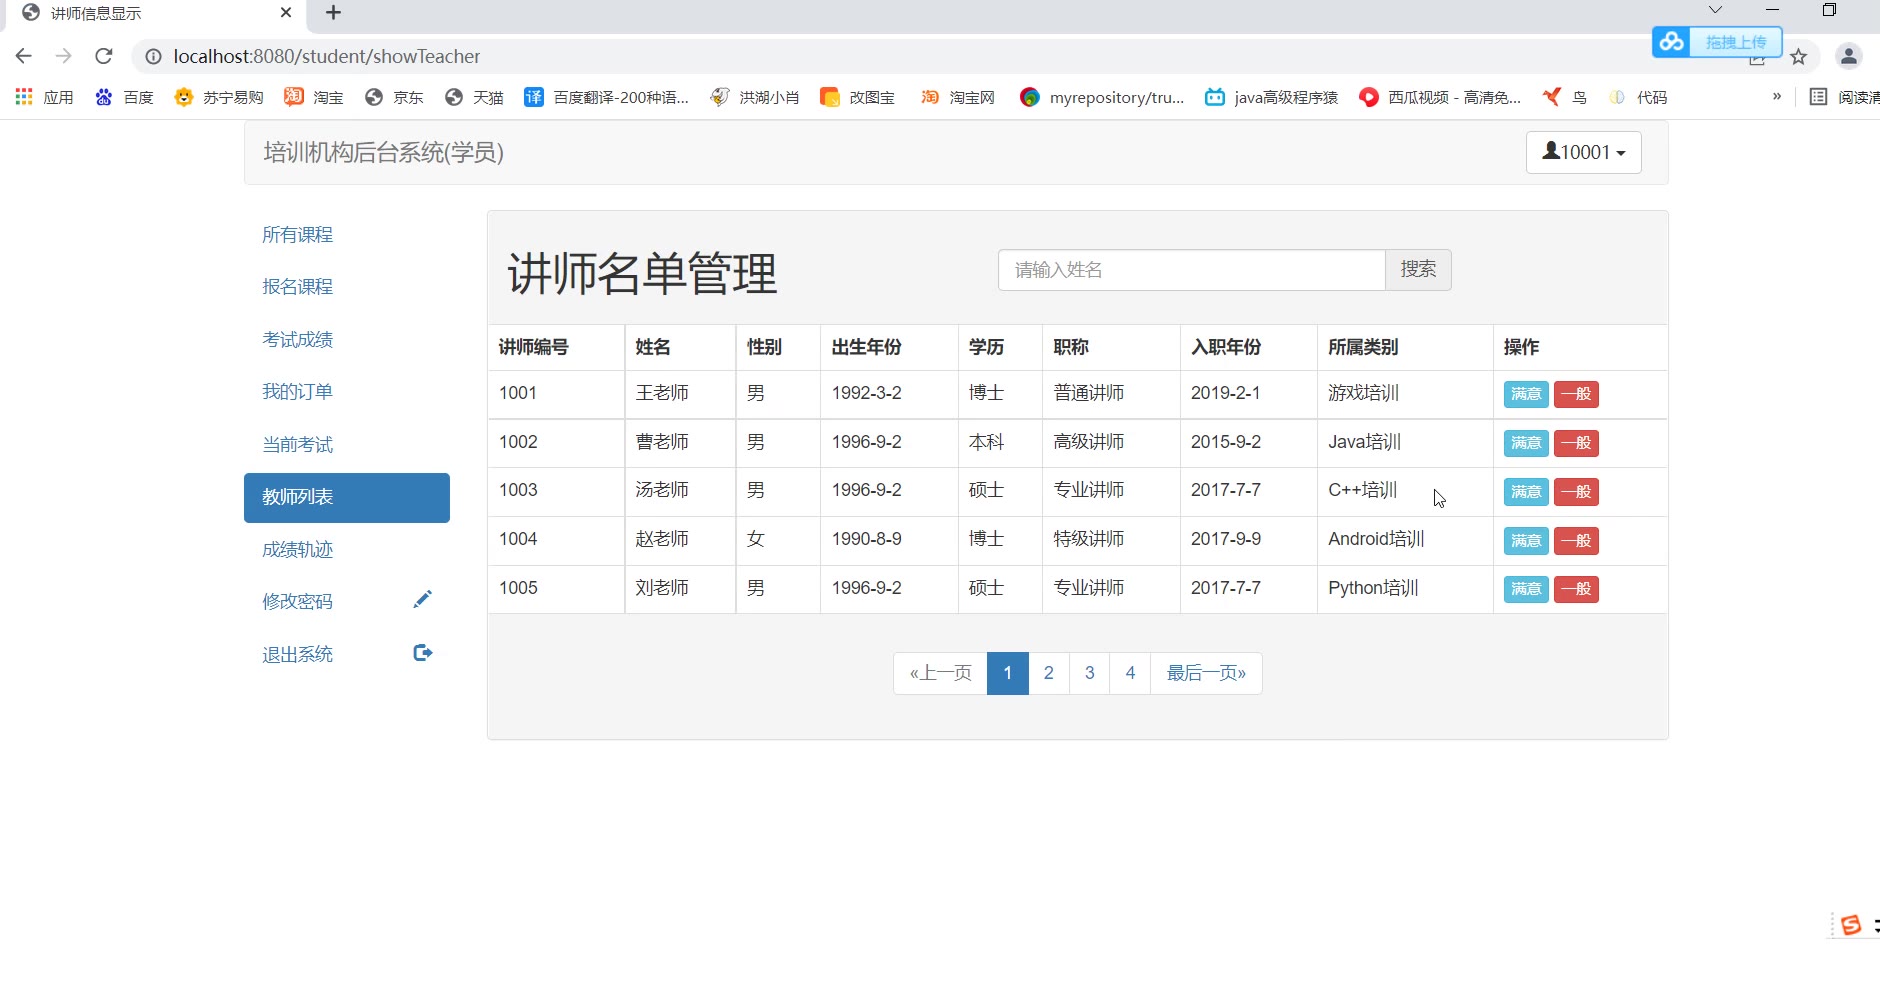
Task: Open the 应用 apps grid icon
Action: [24, 97]
